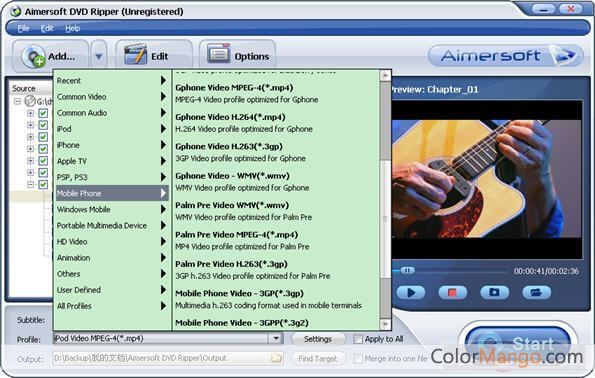595x378 pixels.
Task: Expand the Others category
Action: point(112,274)
